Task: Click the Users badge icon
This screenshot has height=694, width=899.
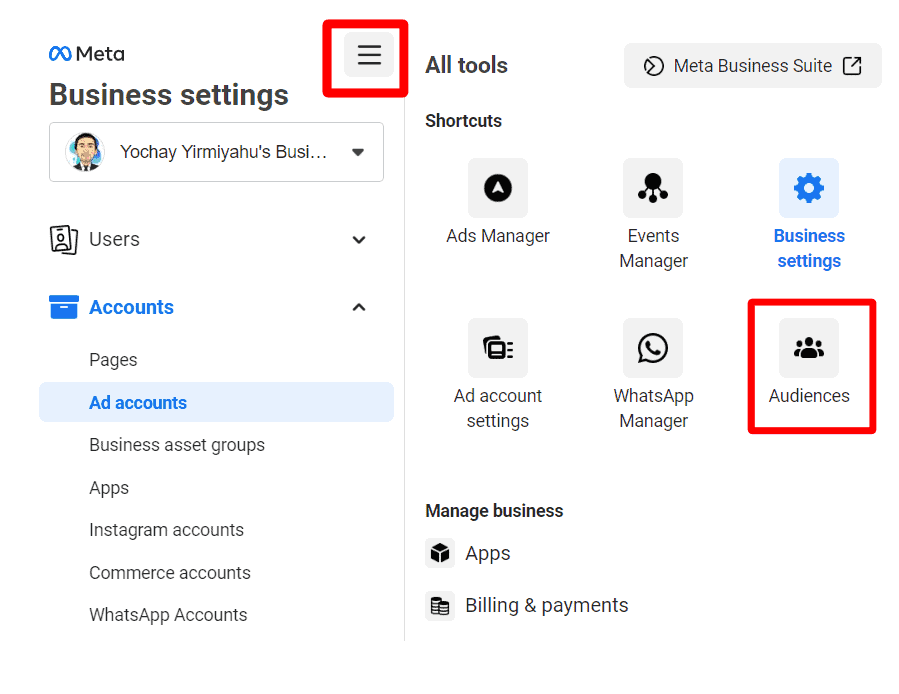Action: point(64,239)
